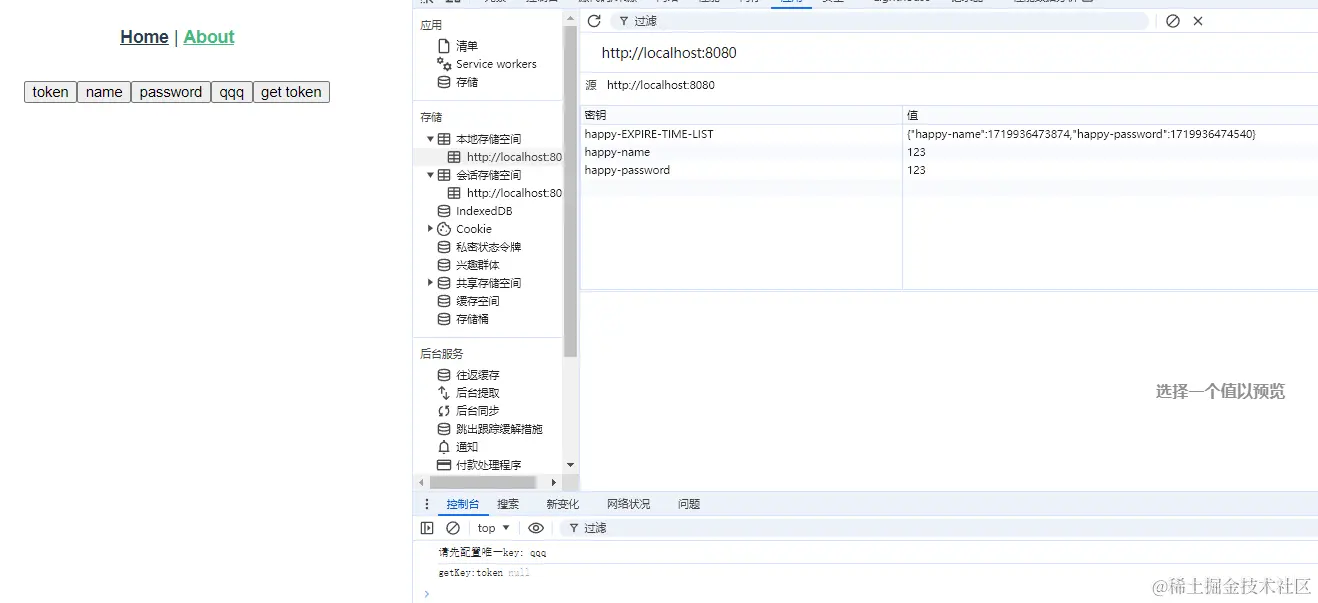Image resolution: width=1318 pixels, height=603 pixels.
Task: Collapse the 本地存储空间 tree node
Action: (x=431, y=139)
